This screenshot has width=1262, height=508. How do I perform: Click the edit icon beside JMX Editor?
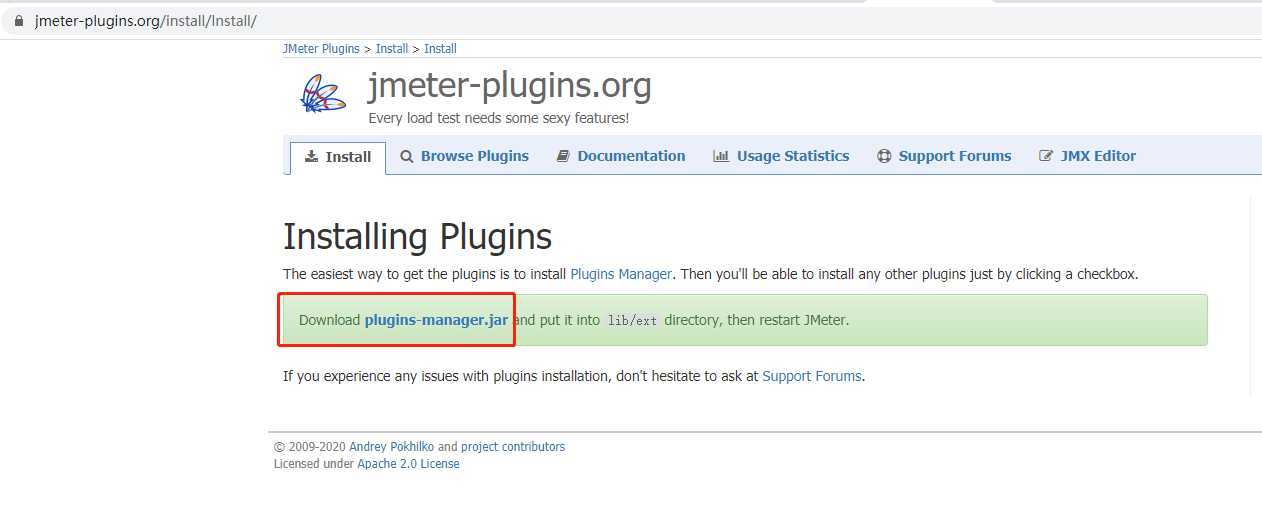(x=1046, y=156)
